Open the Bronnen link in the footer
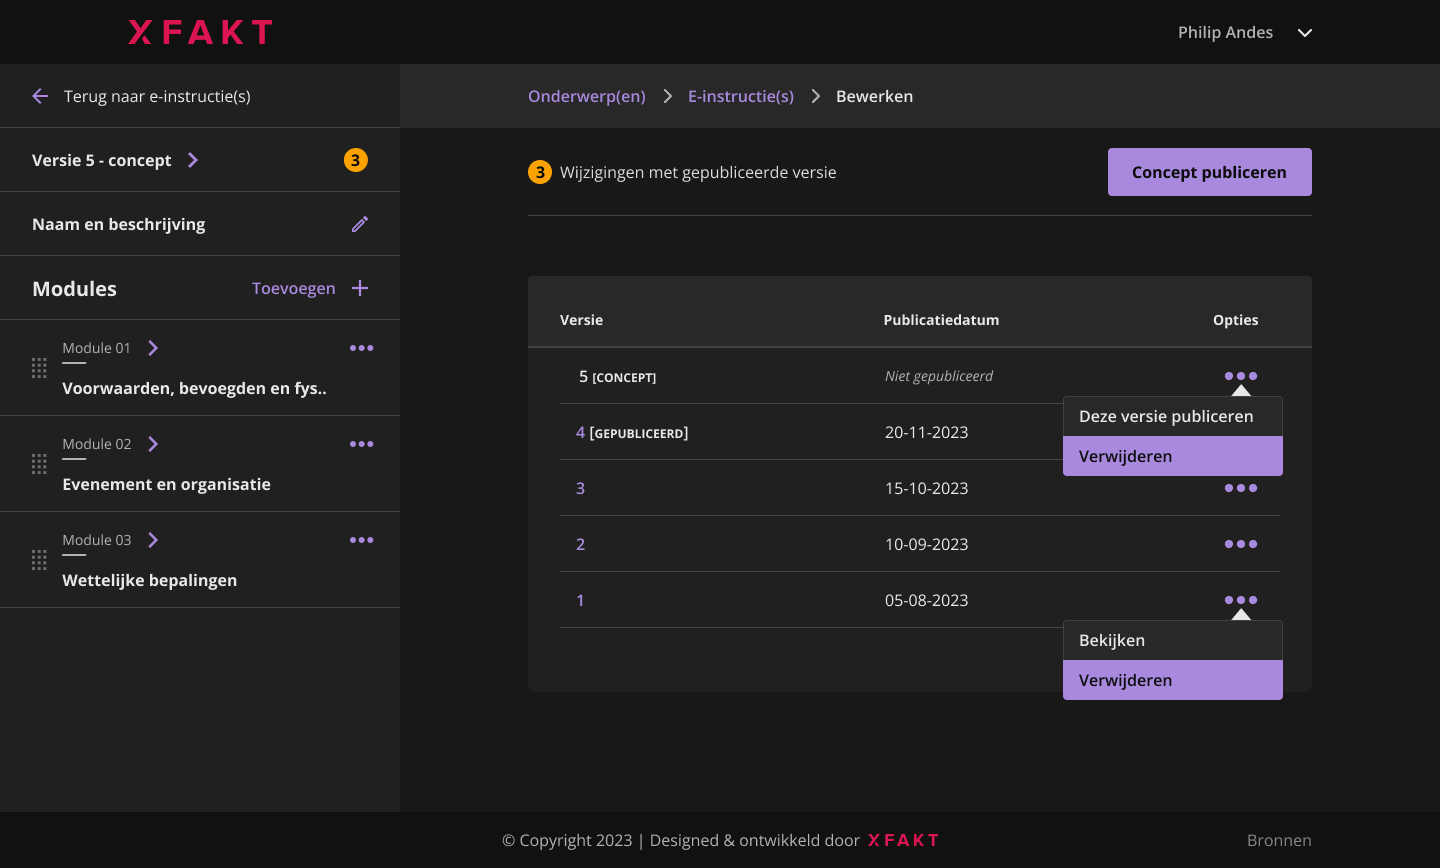 click(x=1279, y=840)
